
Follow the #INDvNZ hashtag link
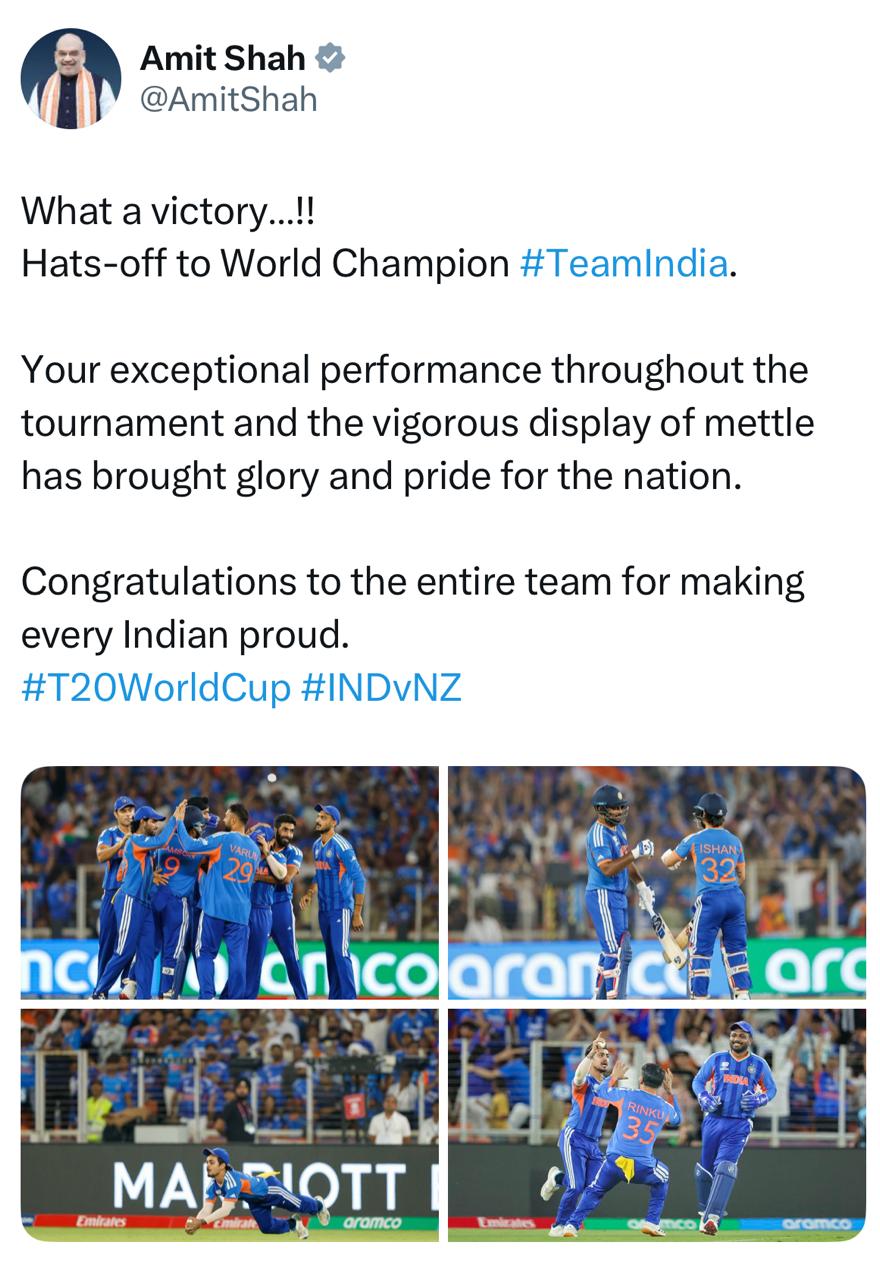point(381,688)
